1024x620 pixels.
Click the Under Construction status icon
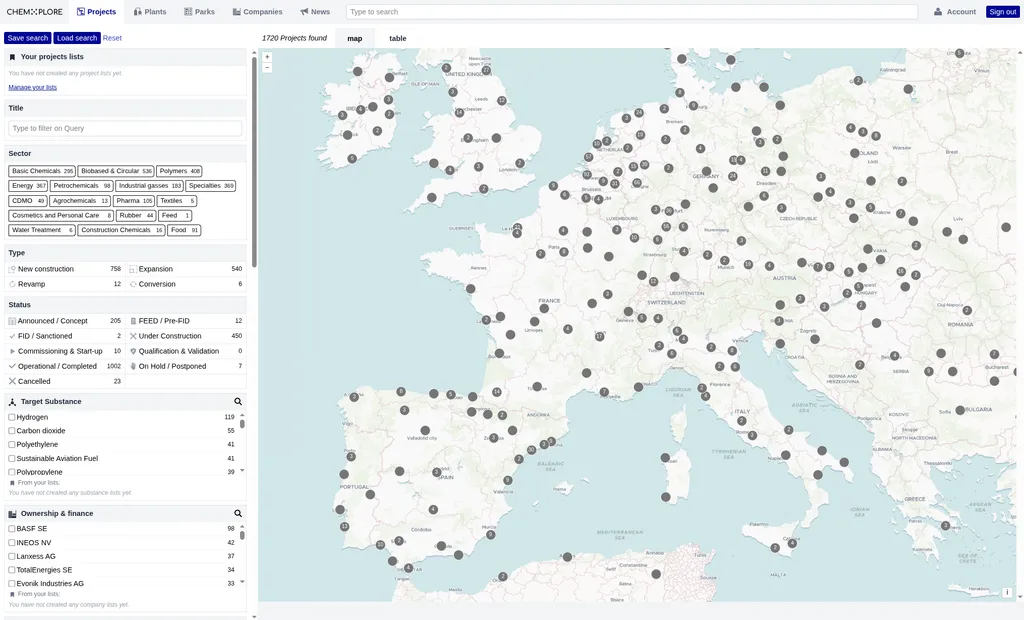pyautogui.click(x=133, y=336)
